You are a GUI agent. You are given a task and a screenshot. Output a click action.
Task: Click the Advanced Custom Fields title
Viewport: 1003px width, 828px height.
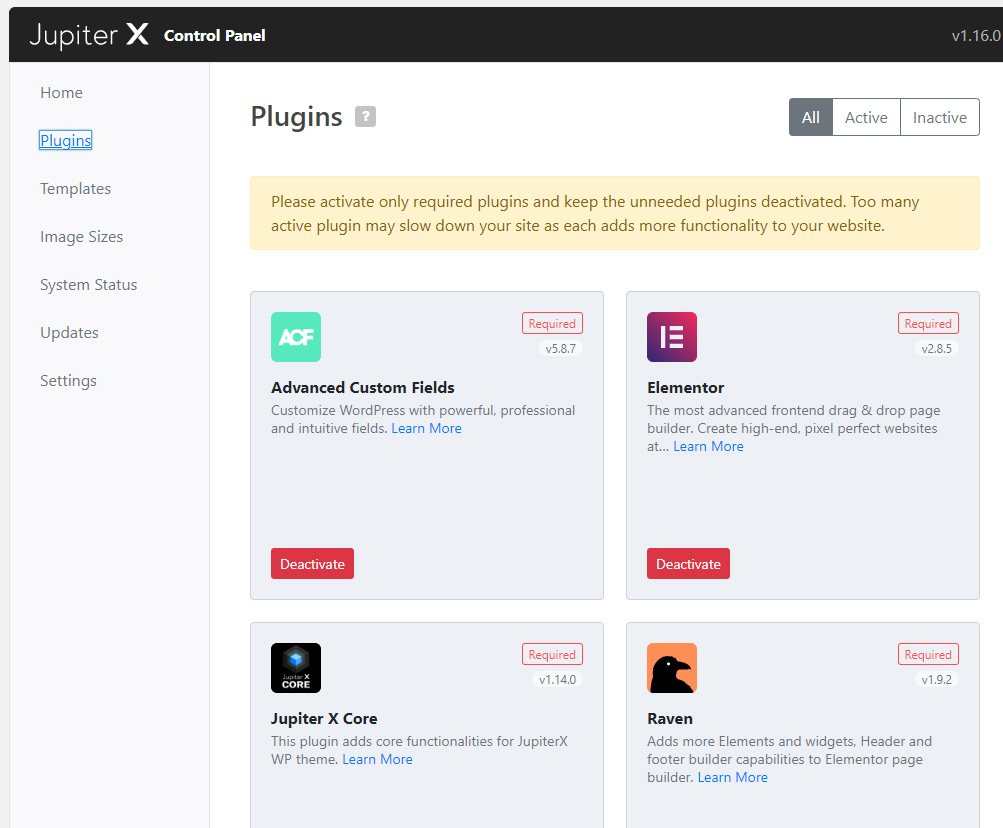pyautogui.click(x=363, y=388)
